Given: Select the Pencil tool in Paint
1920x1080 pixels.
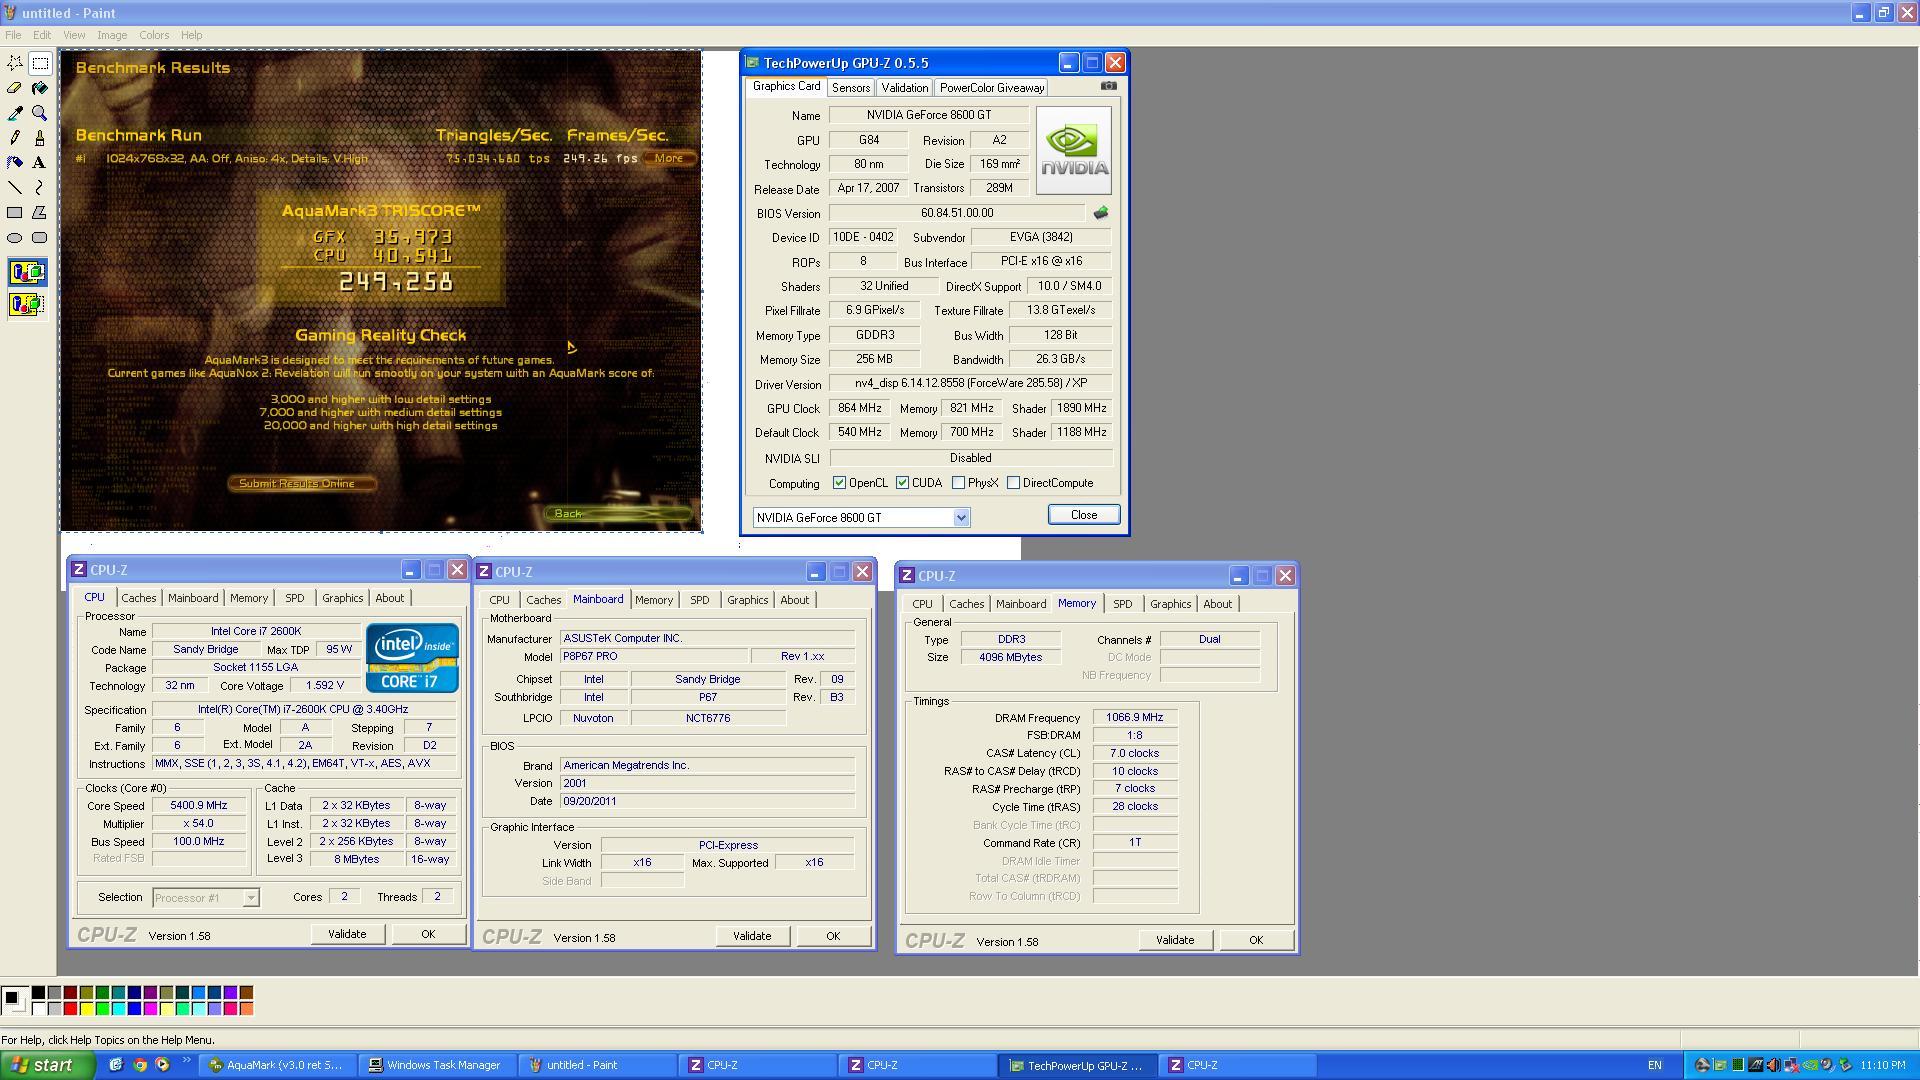Looking at the screenshot, I should point(15,138).
